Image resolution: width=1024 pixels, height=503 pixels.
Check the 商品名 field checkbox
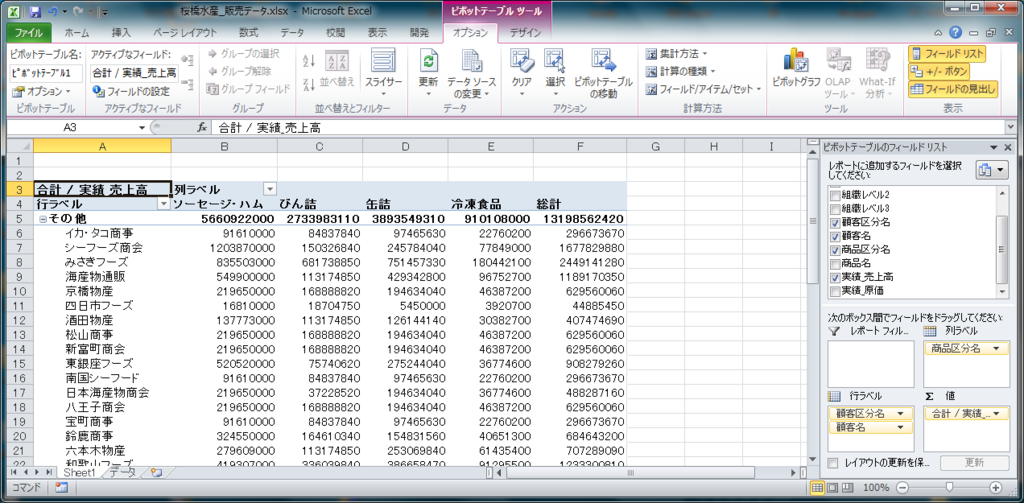pos(835,263)
